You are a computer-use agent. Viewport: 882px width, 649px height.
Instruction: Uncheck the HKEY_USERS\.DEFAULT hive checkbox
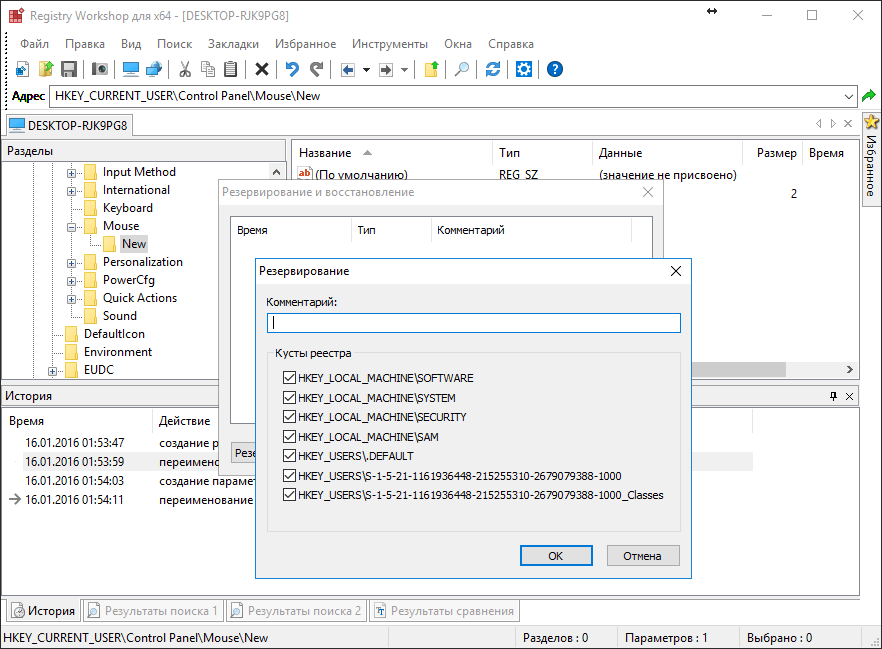click(x=290, y=456)
